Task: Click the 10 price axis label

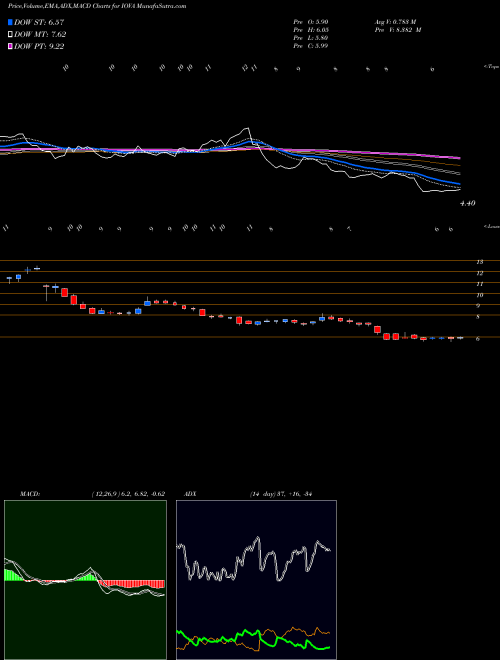Action: click(x=480, y=295)
